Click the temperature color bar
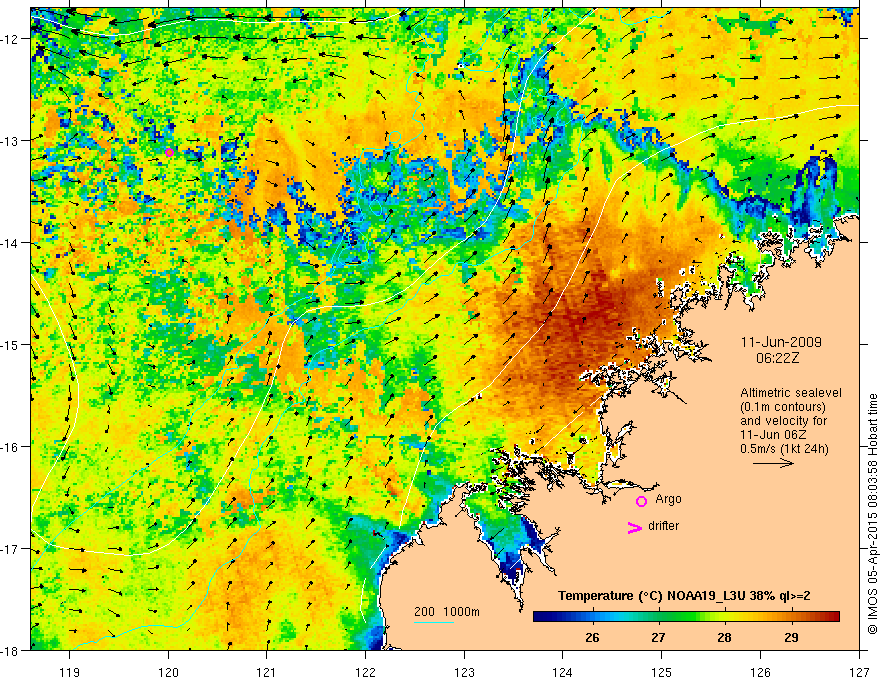The height and width of the screenshot is (680, 880). [686, 617]
